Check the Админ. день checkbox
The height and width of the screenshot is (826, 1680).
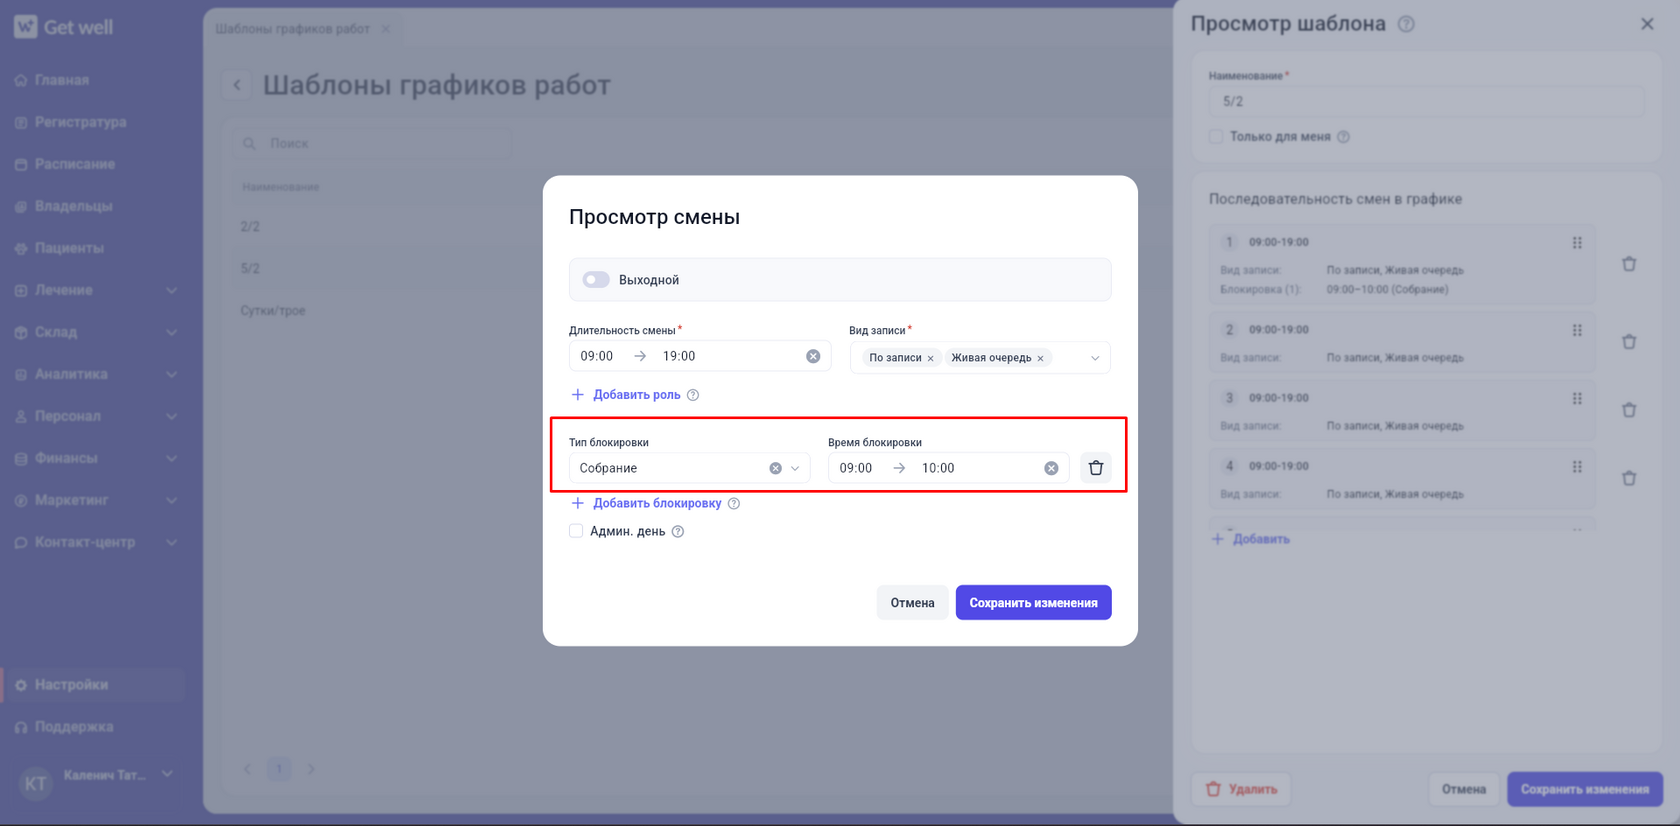pos(576,531)
